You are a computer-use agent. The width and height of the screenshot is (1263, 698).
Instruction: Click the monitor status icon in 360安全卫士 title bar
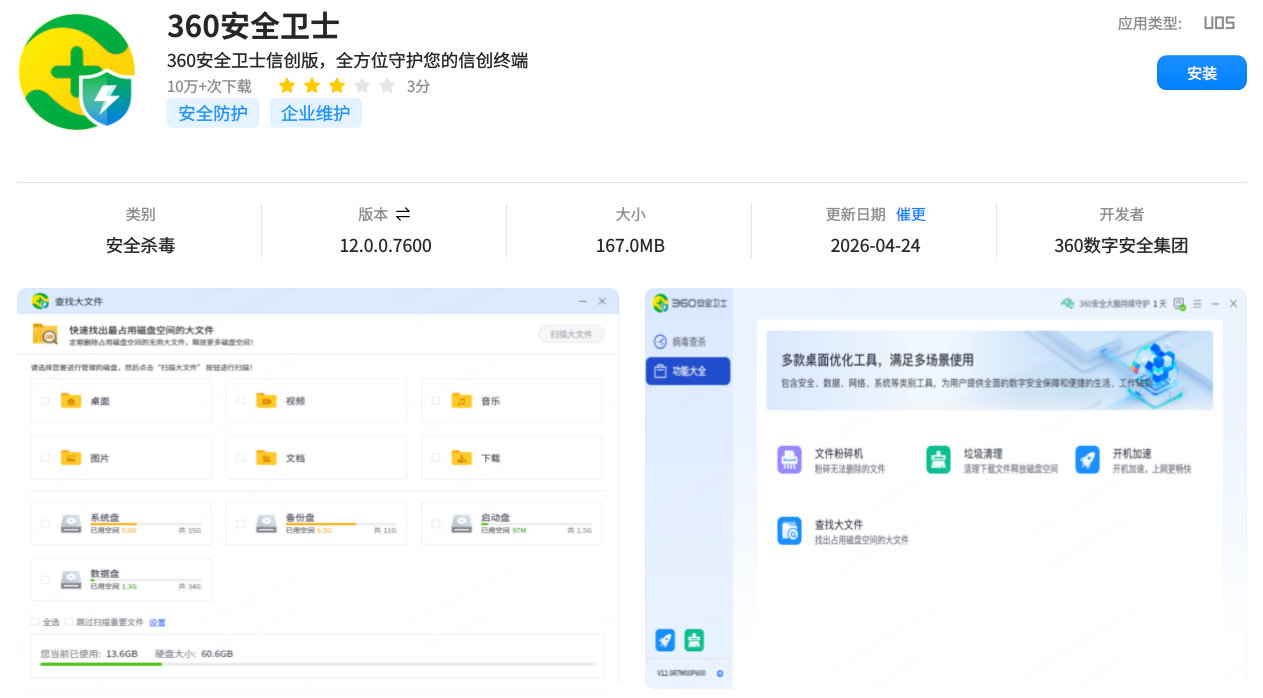[1179, 303]
